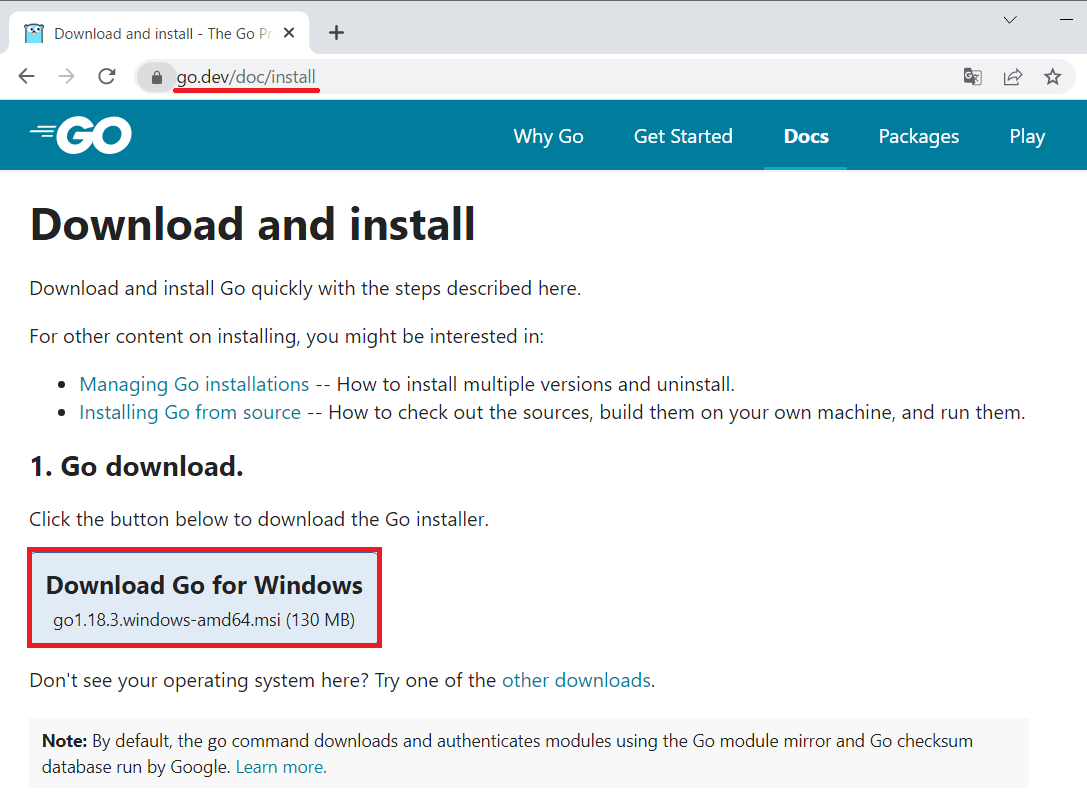Open Managing Go installations link
Viewport: 1087px width, 806px height.
pos(194,384)
